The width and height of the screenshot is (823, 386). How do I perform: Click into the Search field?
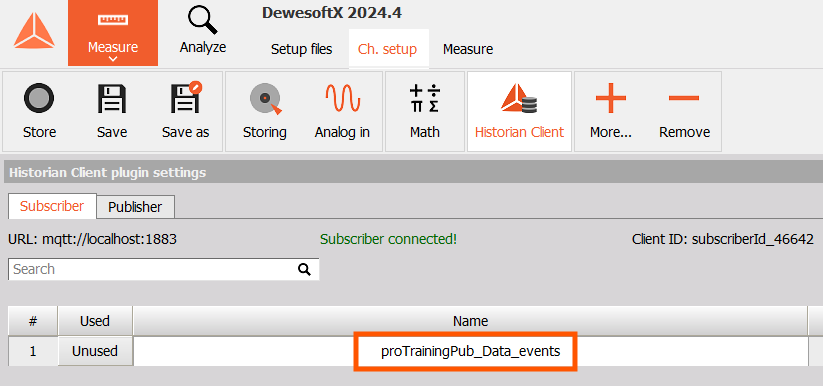point(163,269)
